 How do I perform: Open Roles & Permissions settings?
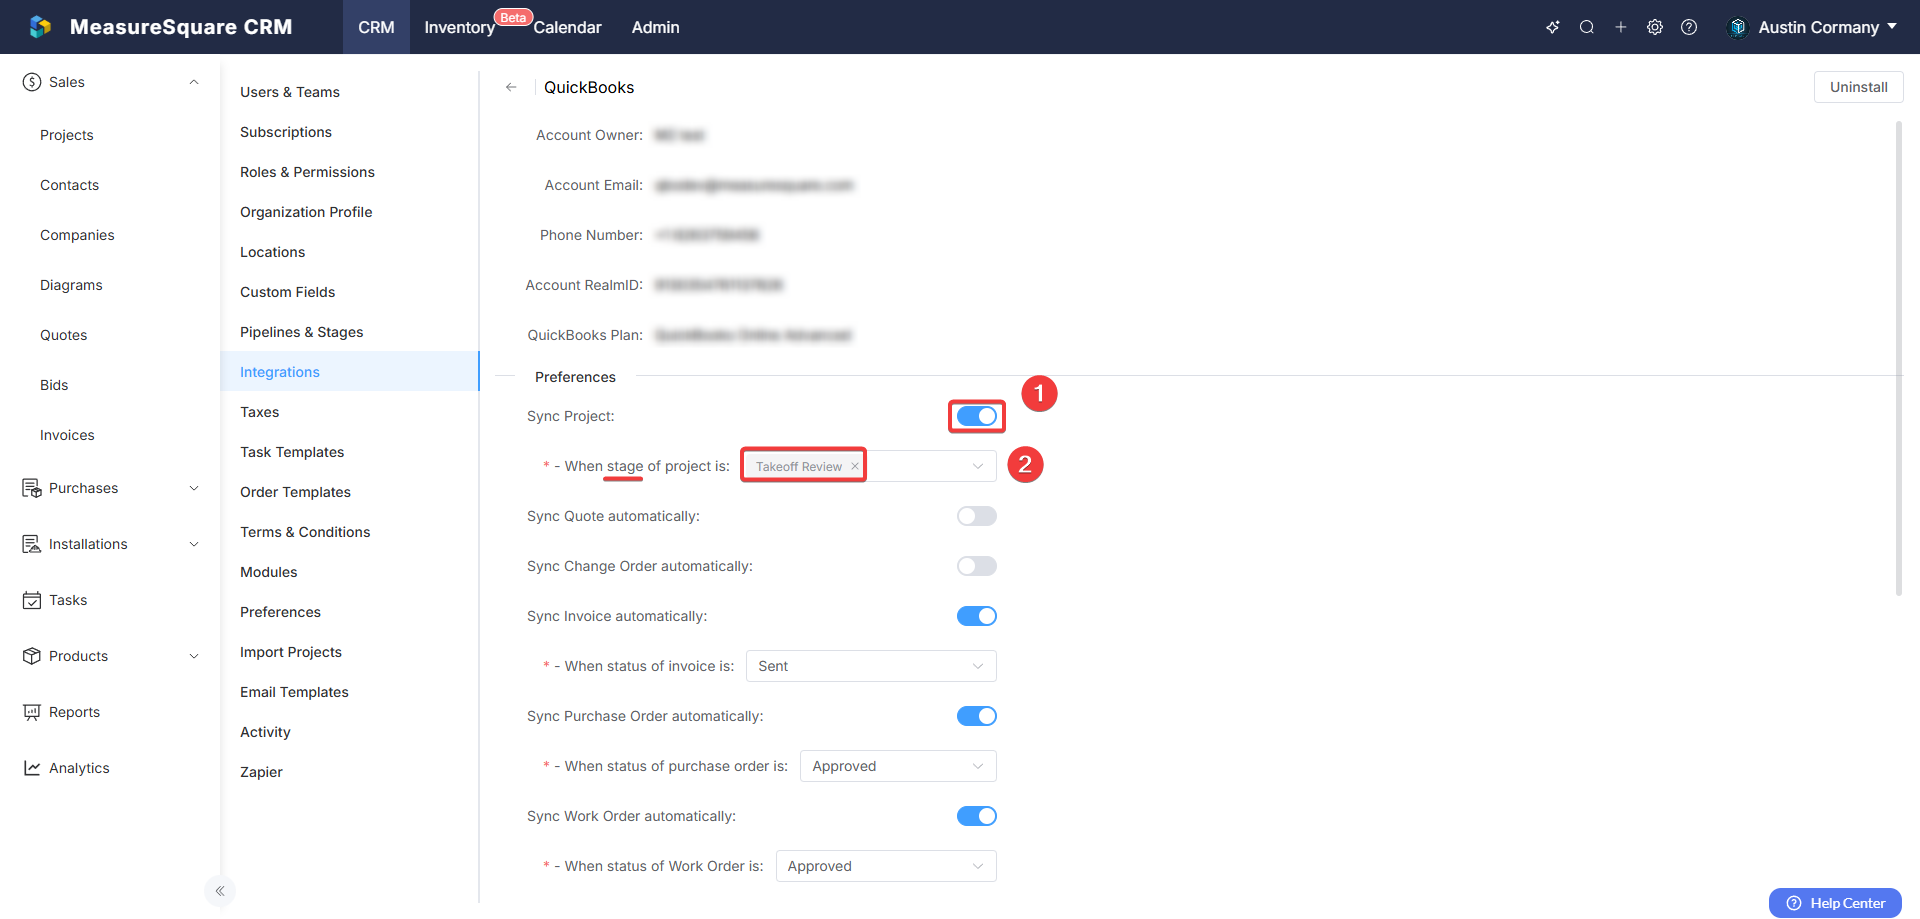point(307,172)
